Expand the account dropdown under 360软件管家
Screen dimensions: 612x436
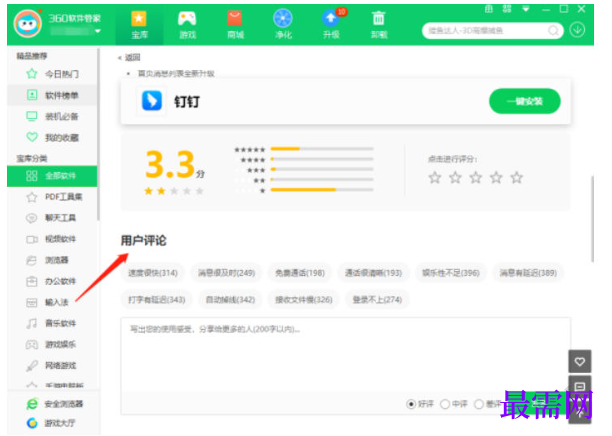(x=98, y=31)
